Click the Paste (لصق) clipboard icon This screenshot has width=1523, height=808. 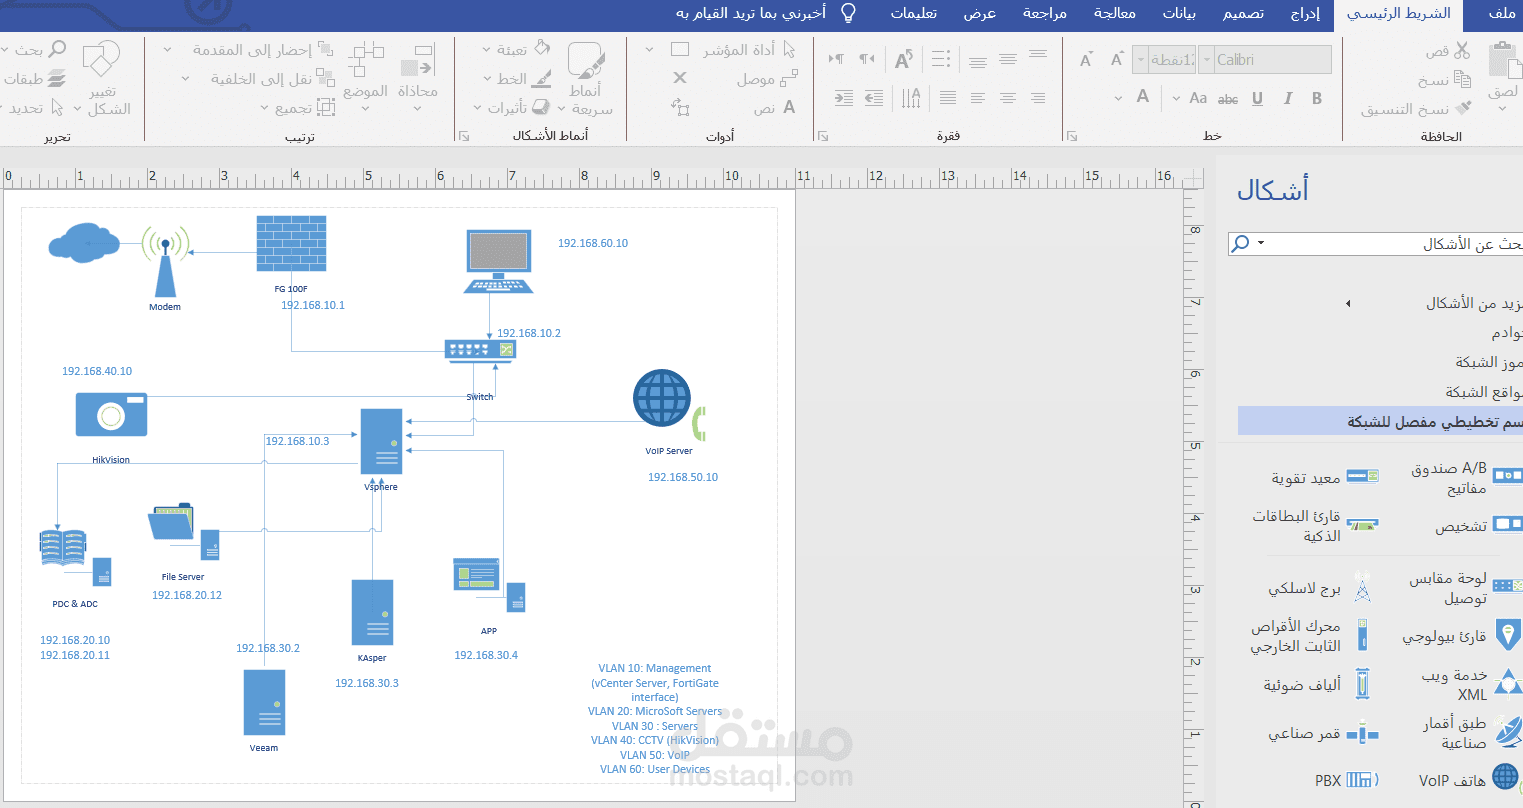point(1503,61)
